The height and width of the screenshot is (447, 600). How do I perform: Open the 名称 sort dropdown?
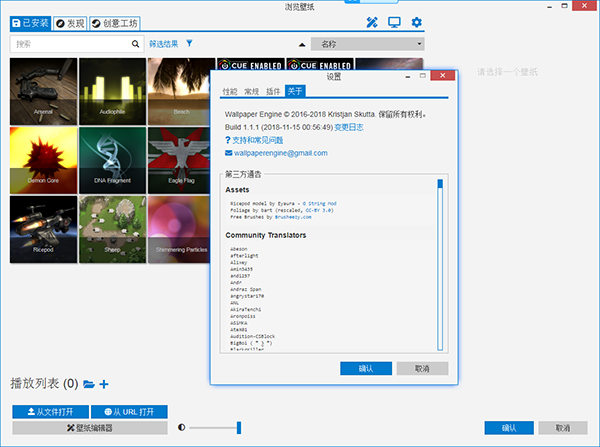click(x=367, y=44)
